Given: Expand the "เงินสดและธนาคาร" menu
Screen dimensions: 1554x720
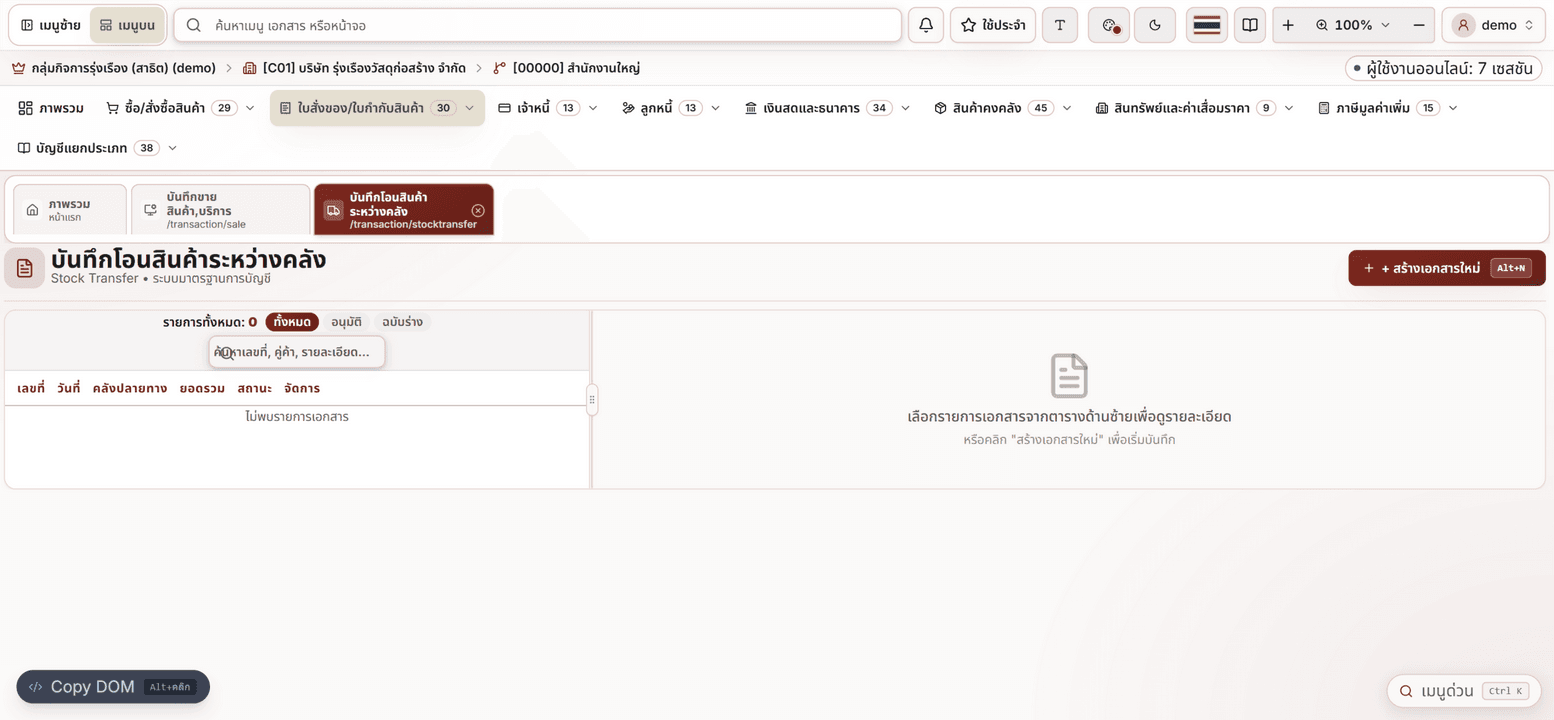Looking at the screenshot, I should tap(827, 108).
